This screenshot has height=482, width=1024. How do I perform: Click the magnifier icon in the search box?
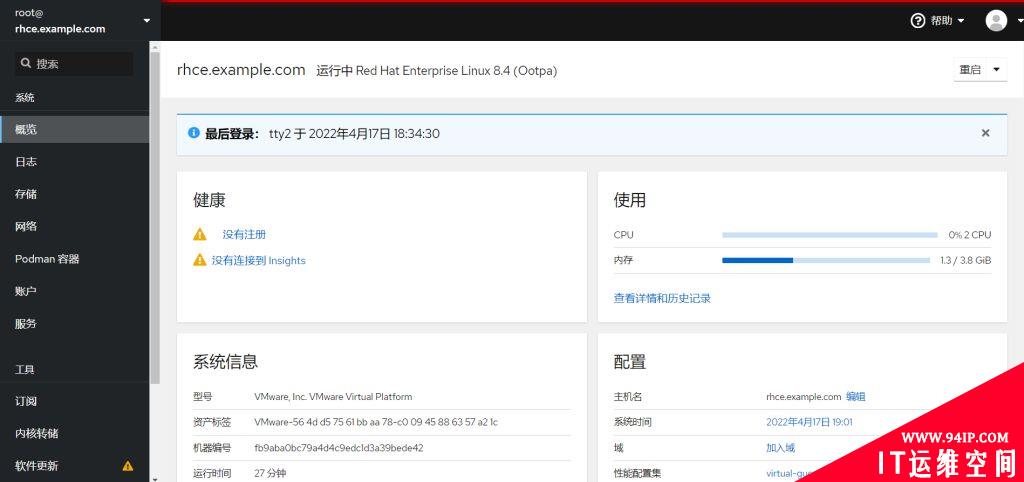[26, 63]
